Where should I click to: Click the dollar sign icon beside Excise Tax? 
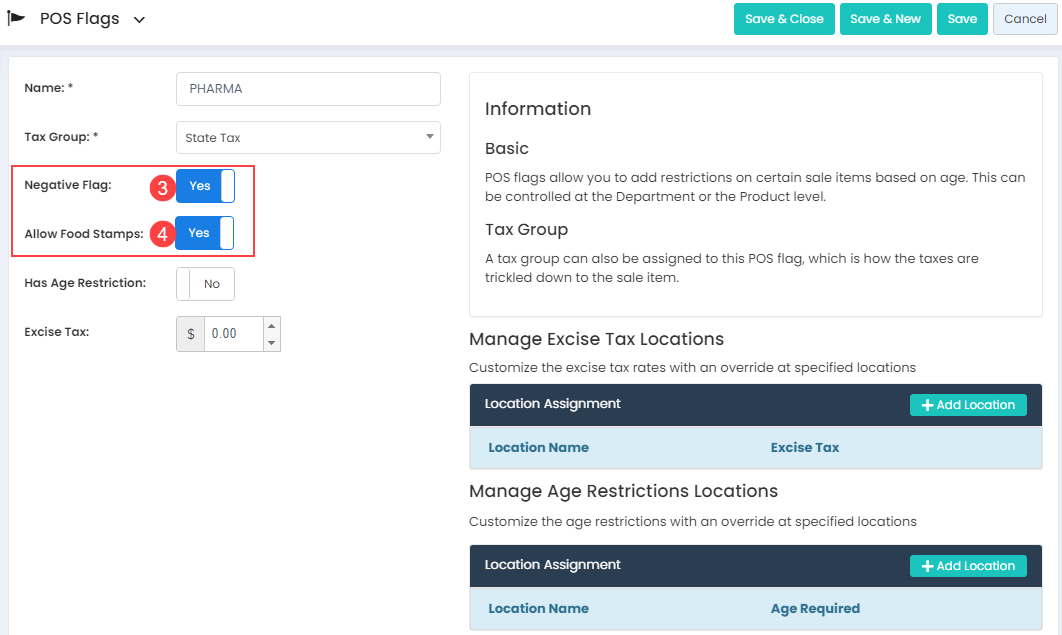[191, 334]
